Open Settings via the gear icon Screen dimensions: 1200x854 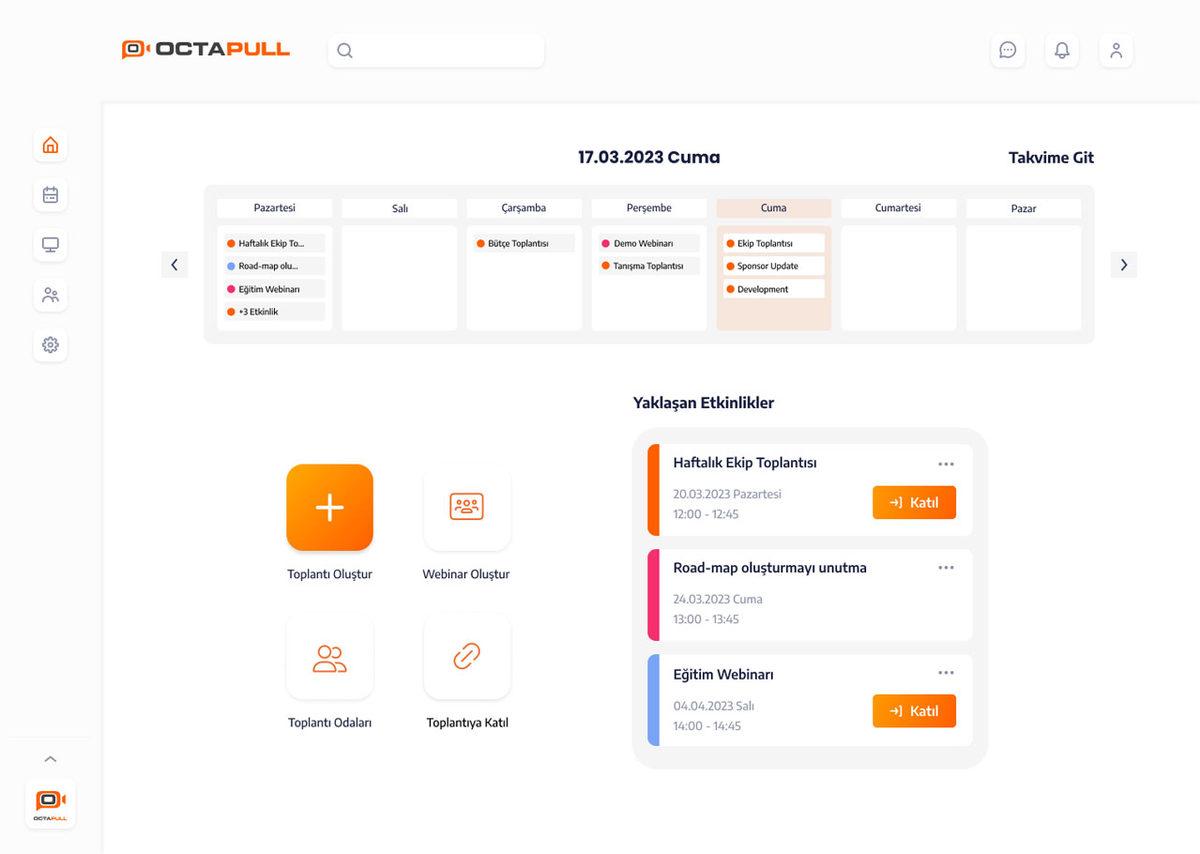(x=50, y=344)
